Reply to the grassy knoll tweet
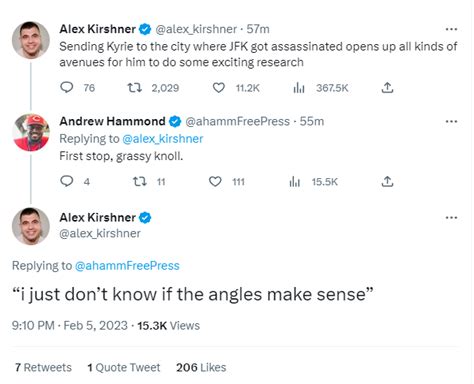This screenshot has height=384, width=474. 67,181
